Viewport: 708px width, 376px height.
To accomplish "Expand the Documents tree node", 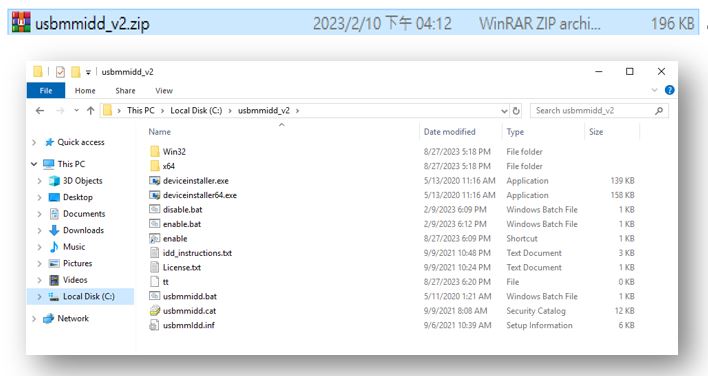I will pyautogui.click(x=40, y=214).
